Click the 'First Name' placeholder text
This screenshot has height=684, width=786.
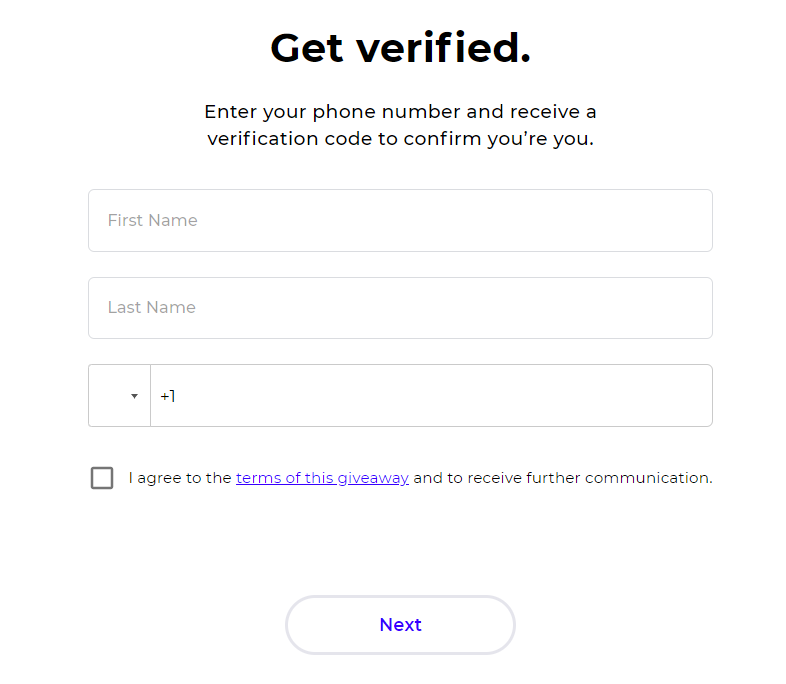tap(152, 221)
